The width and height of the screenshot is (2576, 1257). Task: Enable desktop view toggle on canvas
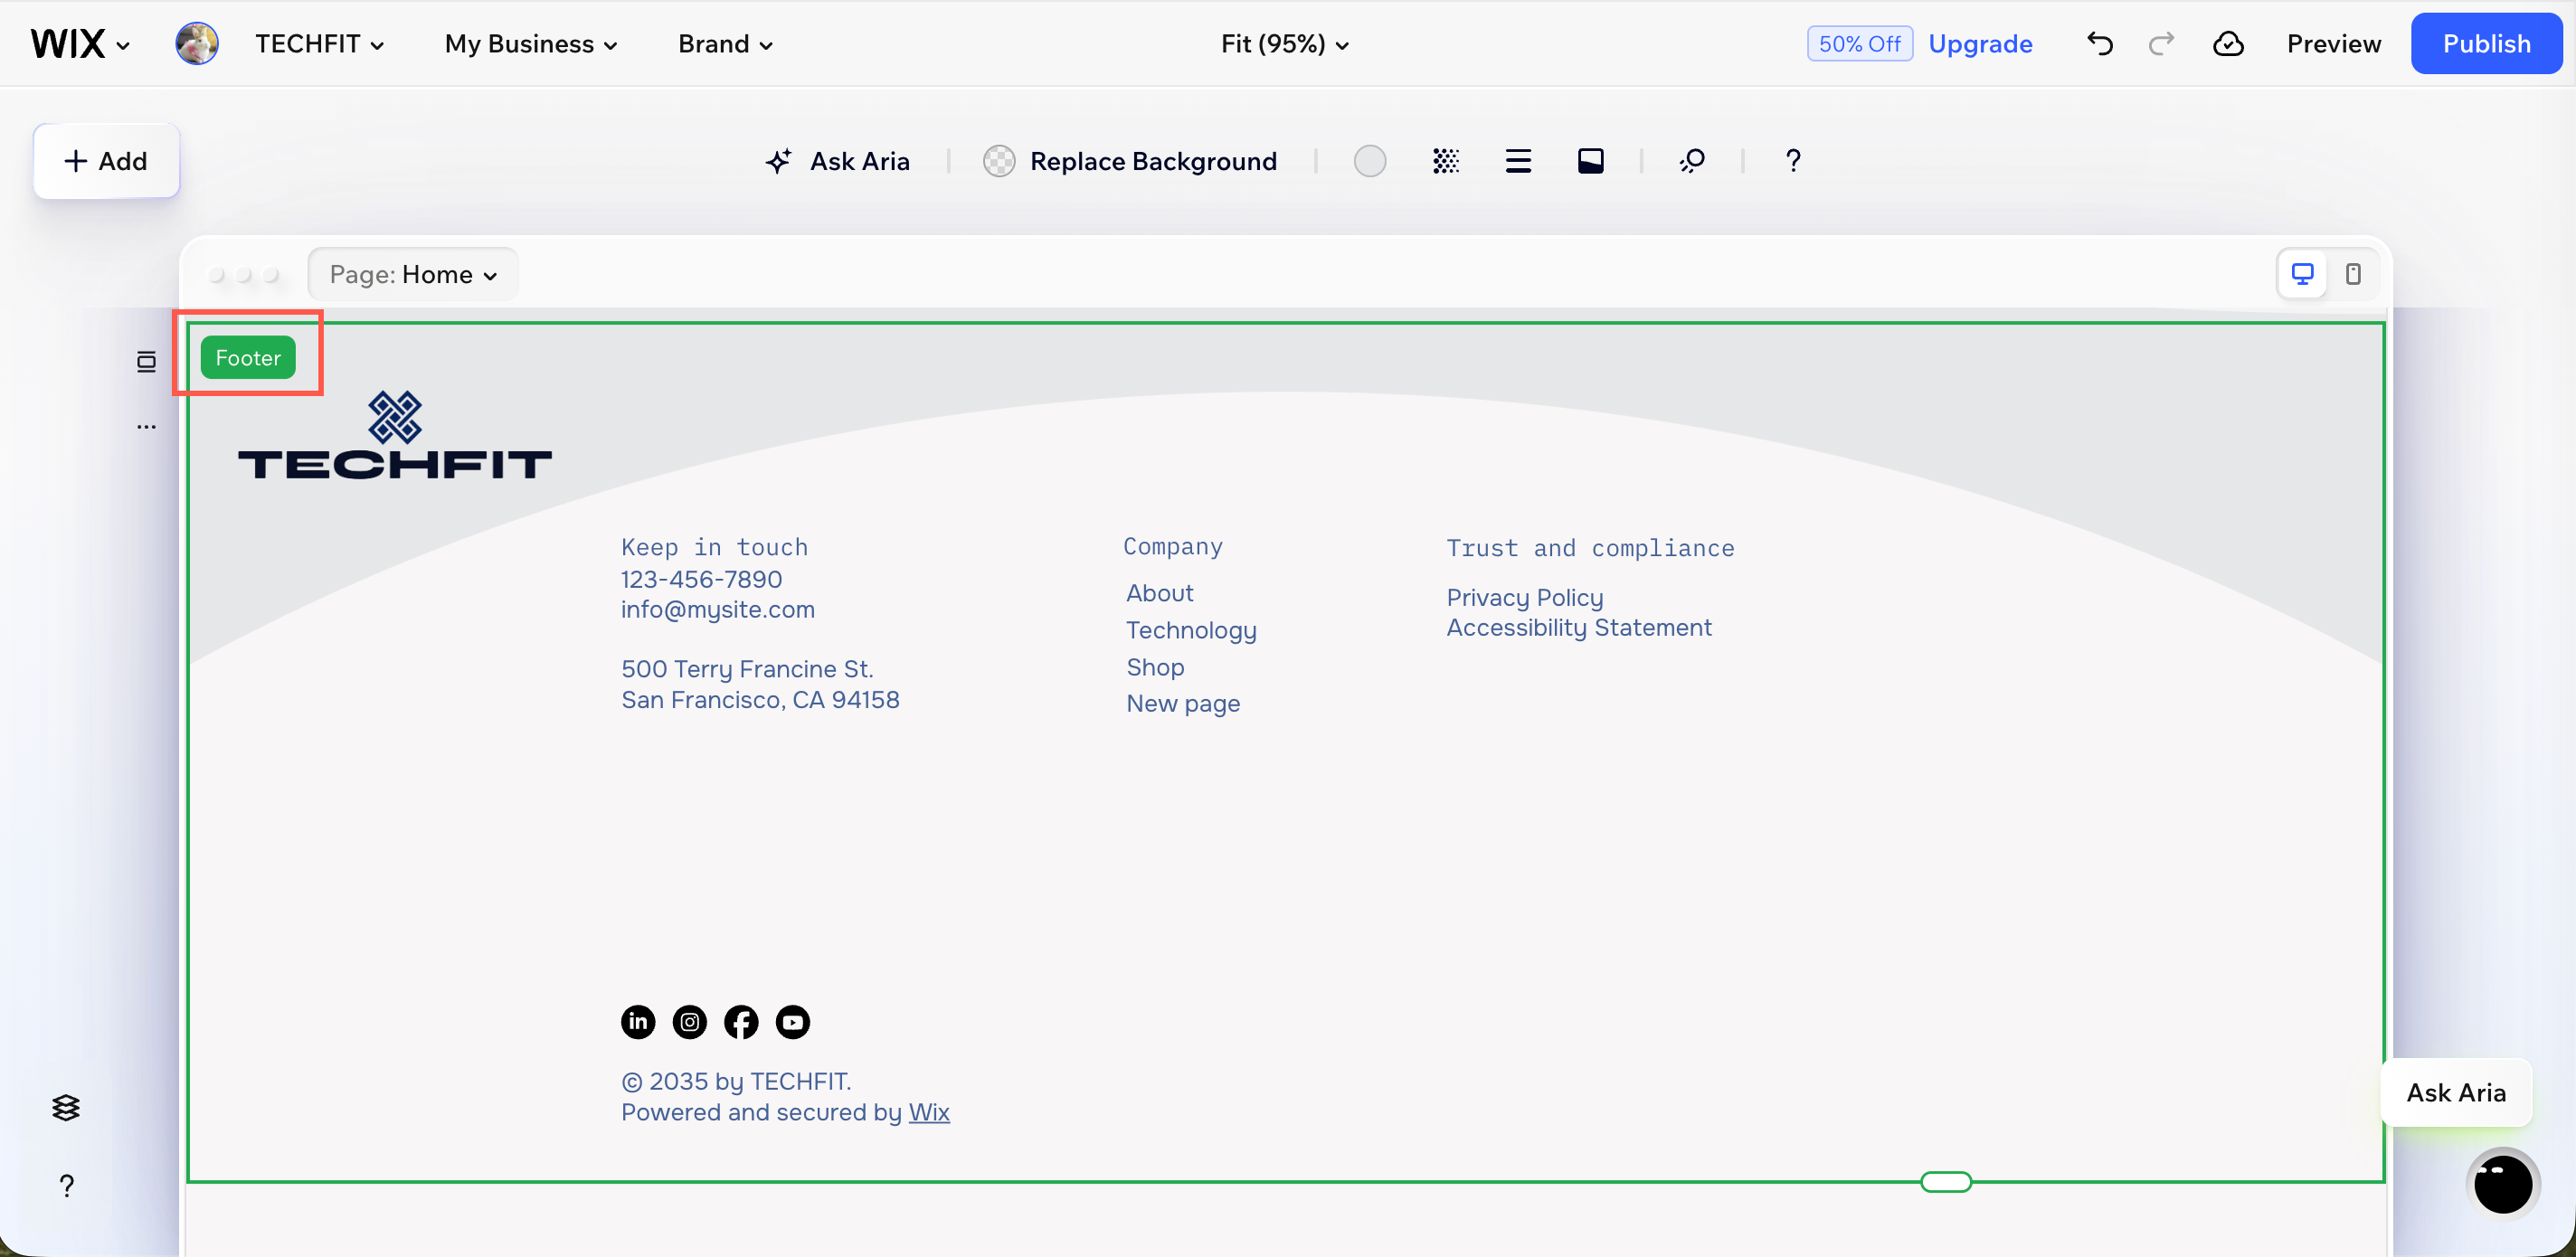coord(2302,273)
